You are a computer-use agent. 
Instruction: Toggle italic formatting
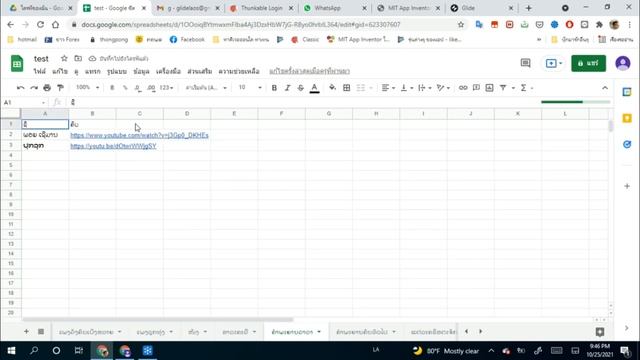[287, 88]
